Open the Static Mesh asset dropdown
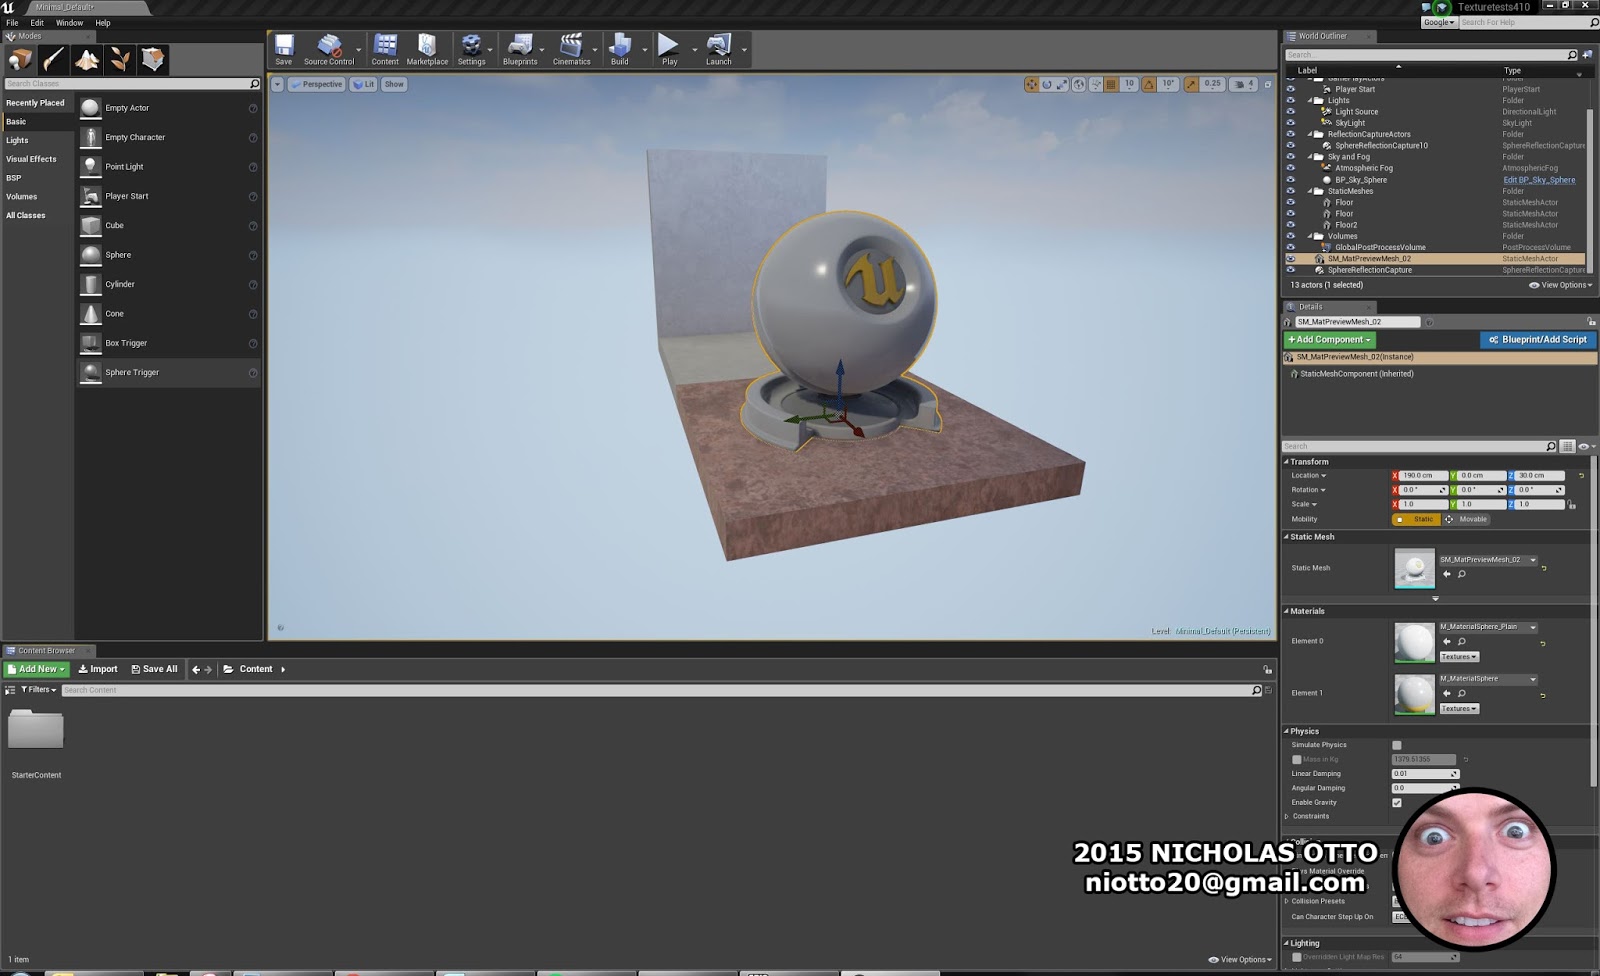1600x976 pixels. (x=1488, y=560)
